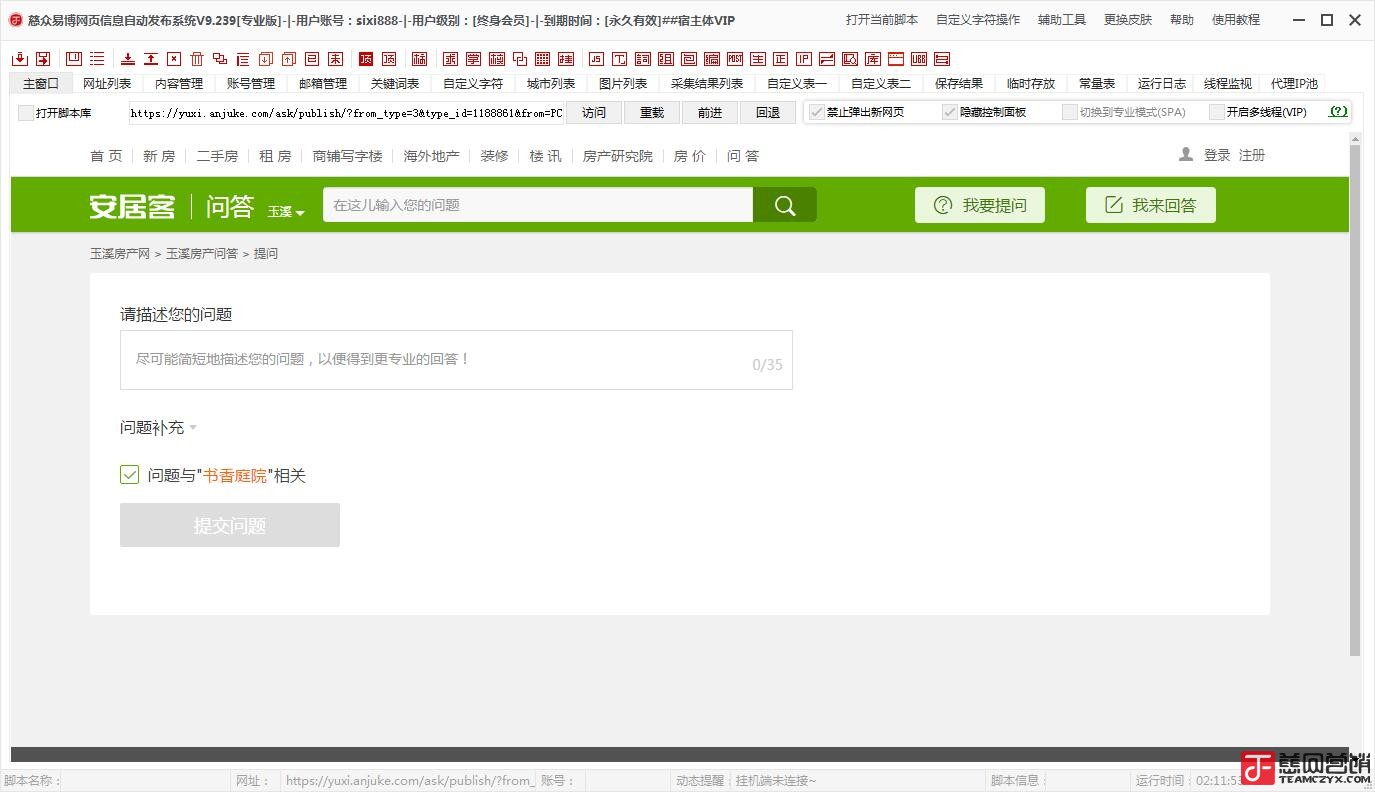Click the boxed T toolbar icon

[x=620, y=59]
